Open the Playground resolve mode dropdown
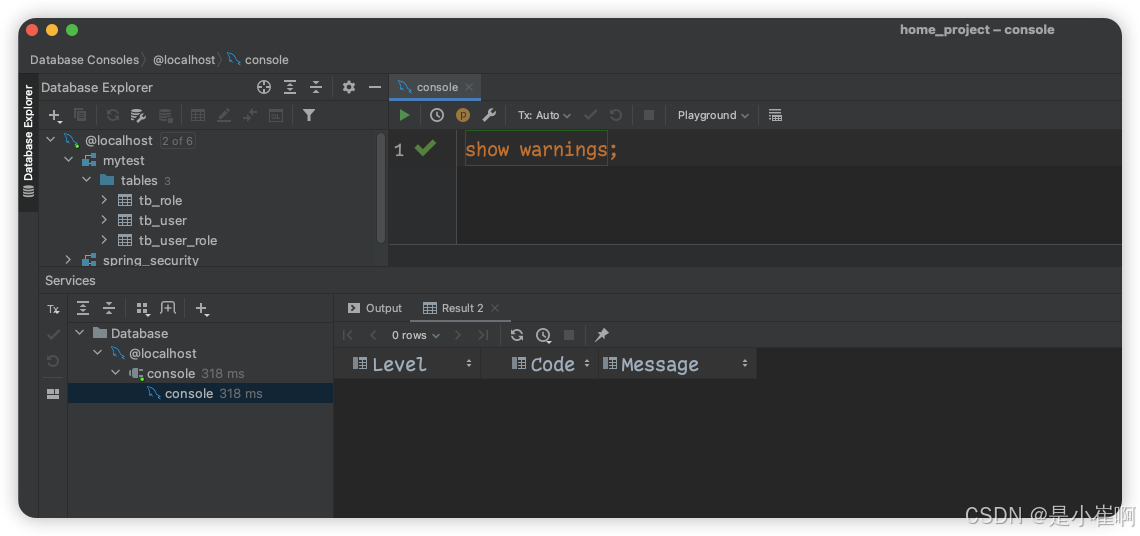 tap(713, 115)
